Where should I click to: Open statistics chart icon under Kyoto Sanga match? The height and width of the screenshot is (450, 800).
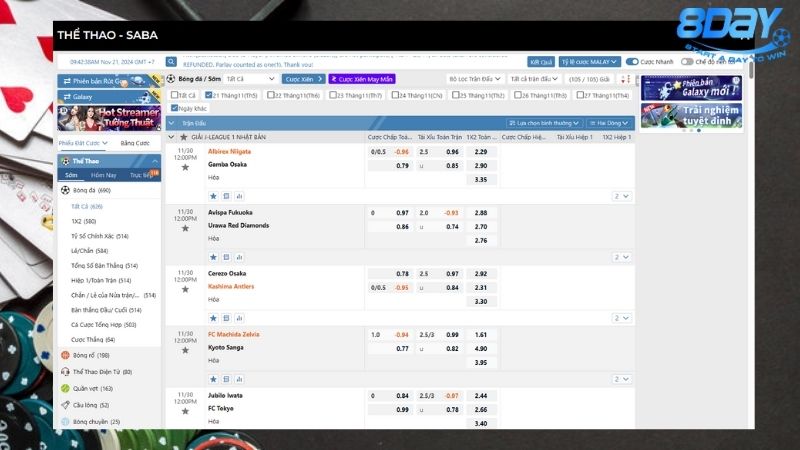point(239,379)
